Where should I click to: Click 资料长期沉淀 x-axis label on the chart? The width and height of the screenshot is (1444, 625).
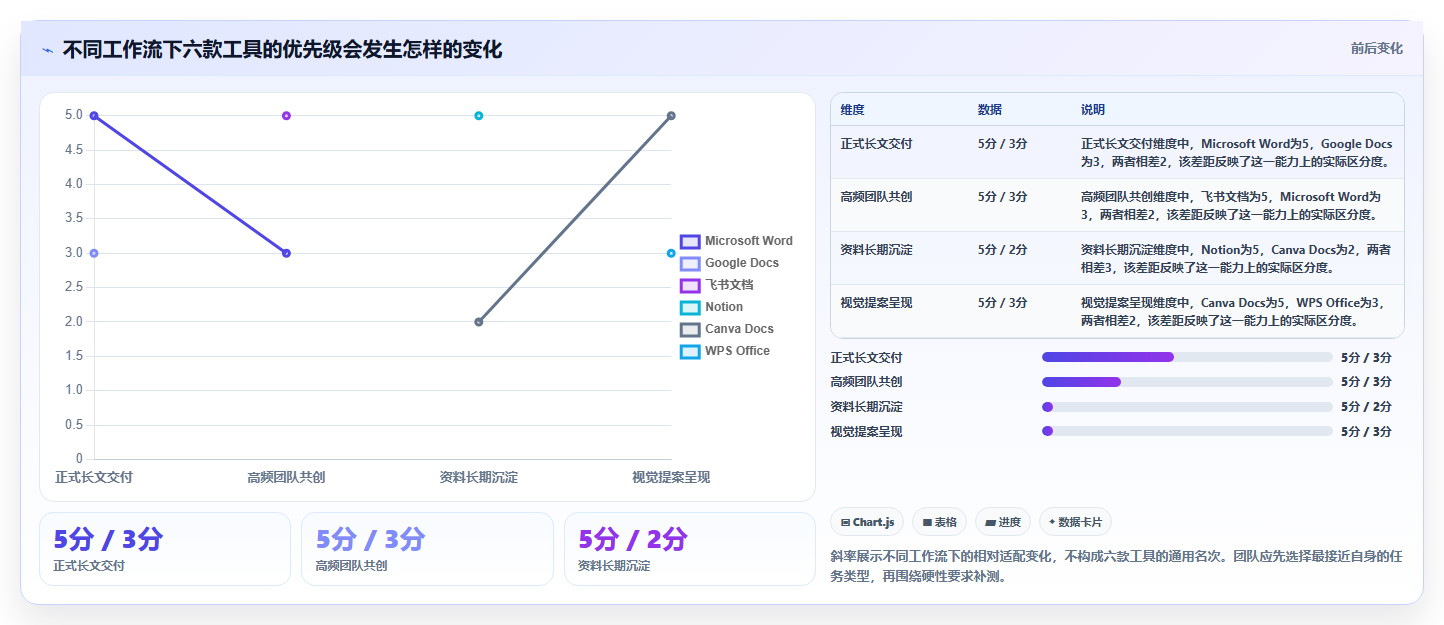pyautogui.click(x=479, y=478)
